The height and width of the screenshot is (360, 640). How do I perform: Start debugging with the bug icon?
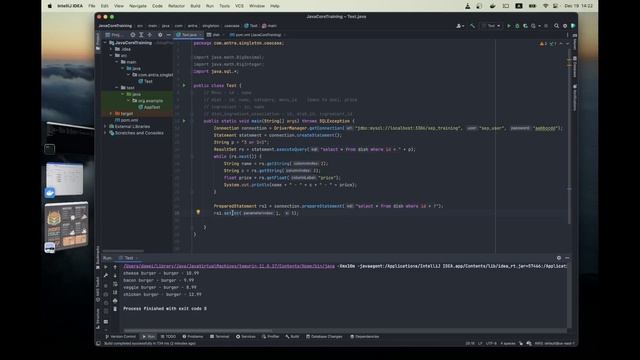(517, 26)
